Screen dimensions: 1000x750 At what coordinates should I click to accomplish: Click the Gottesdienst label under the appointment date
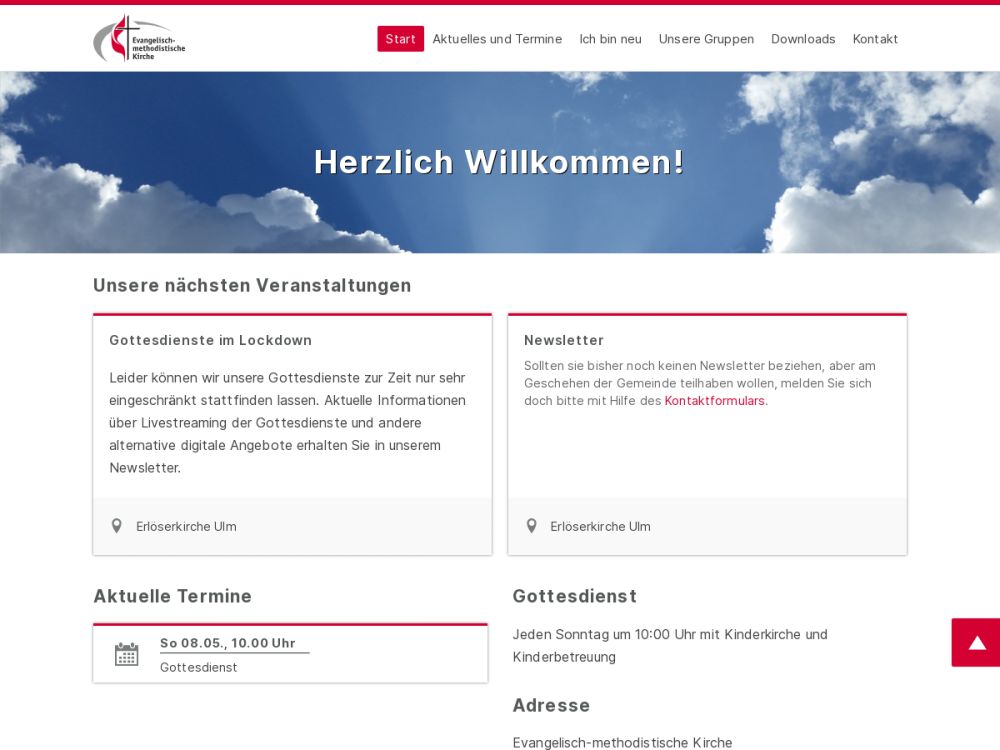[x=198, y=667]
